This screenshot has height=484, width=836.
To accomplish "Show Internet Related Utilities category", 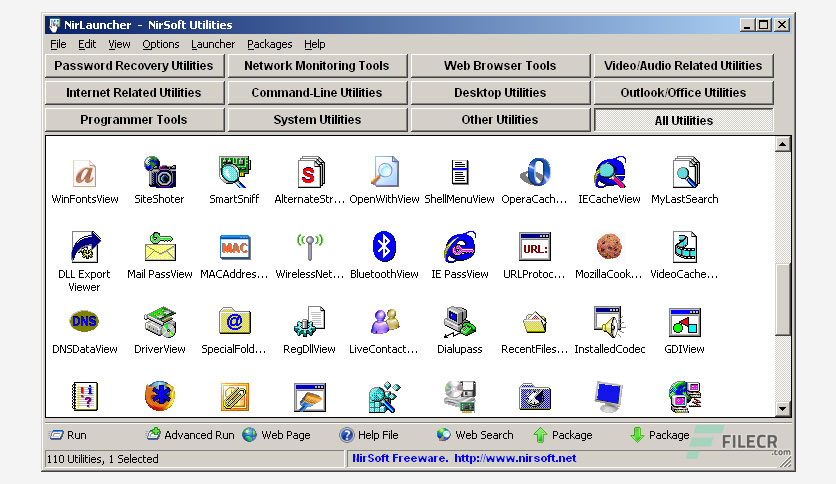I will coord(134,93).
